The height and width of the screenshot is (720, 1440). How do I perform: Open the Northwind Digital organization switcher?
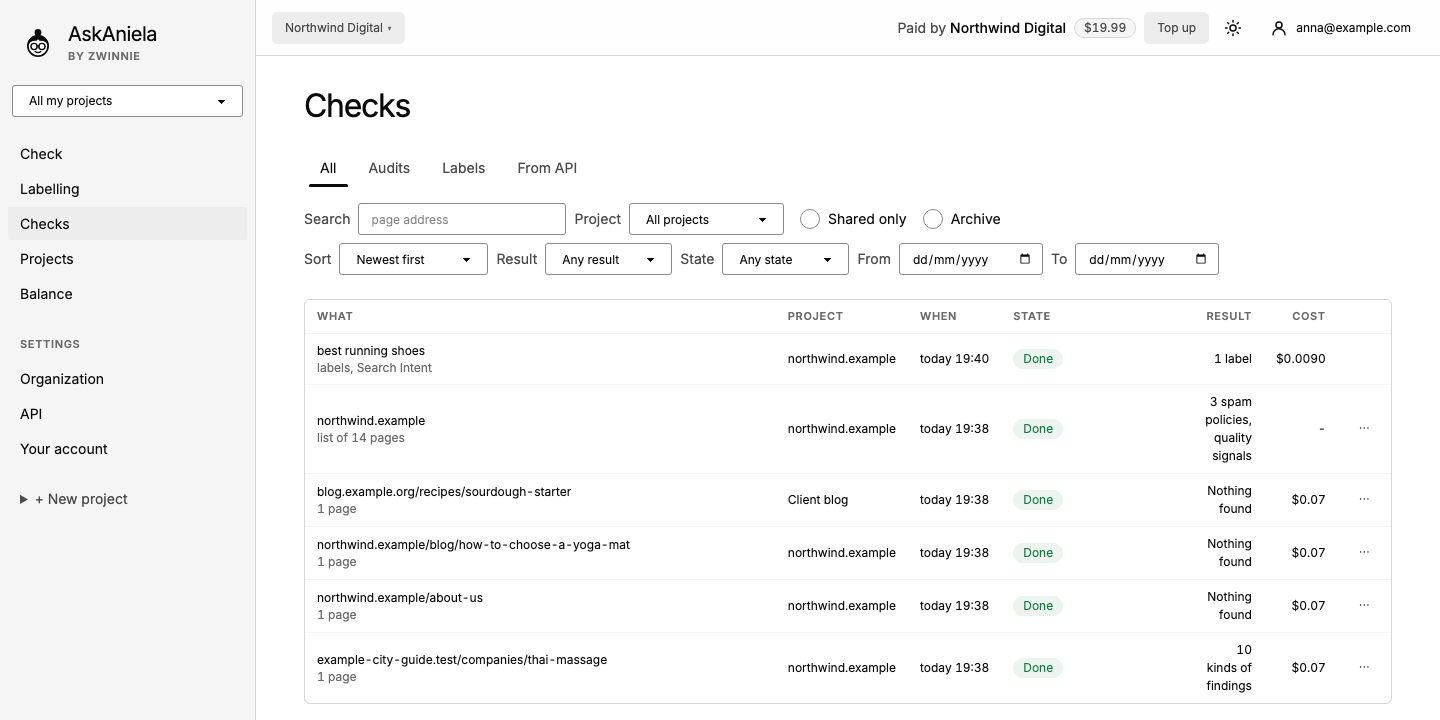(338, 28)
